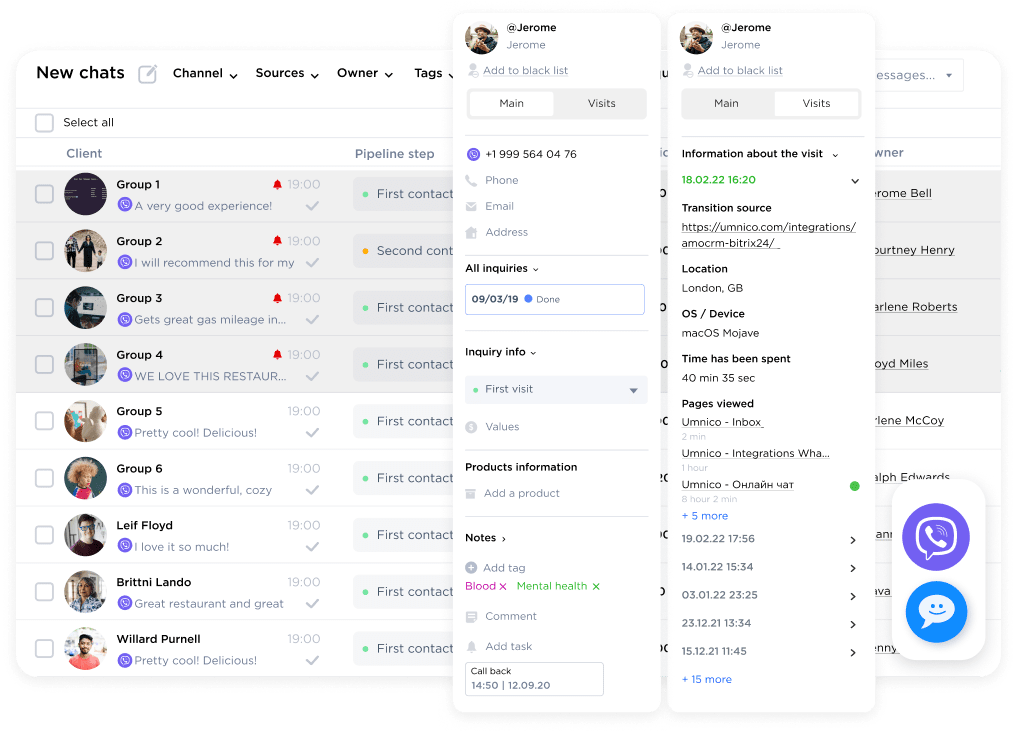Check the Select all checkbox

click(44, 123)
